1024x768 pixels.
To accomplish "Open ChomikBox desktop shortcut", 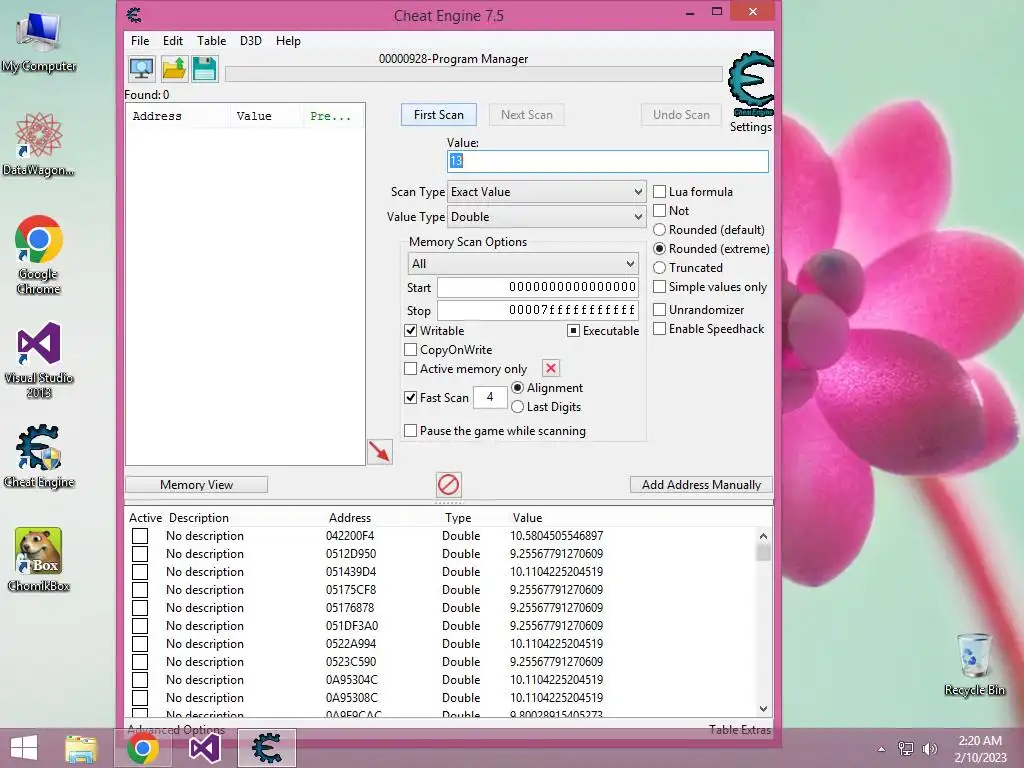I will (39, 560).
